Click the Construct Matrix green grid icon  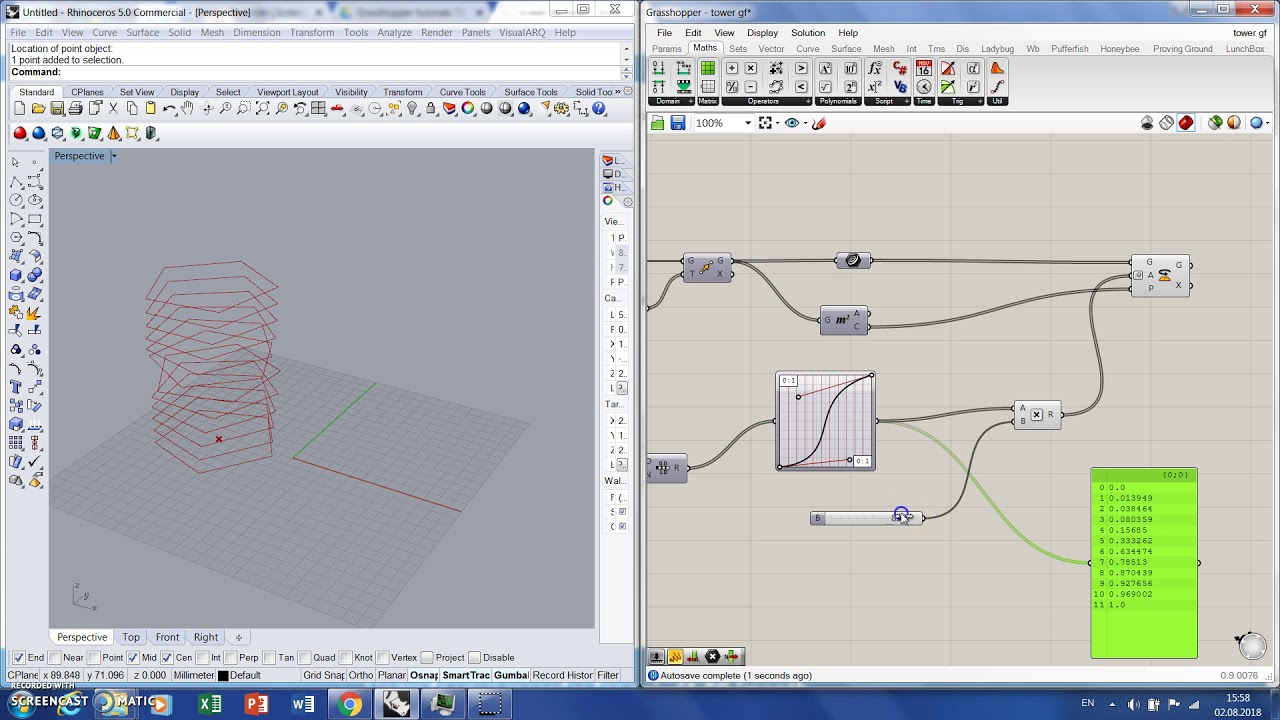[x=708, y=68]
